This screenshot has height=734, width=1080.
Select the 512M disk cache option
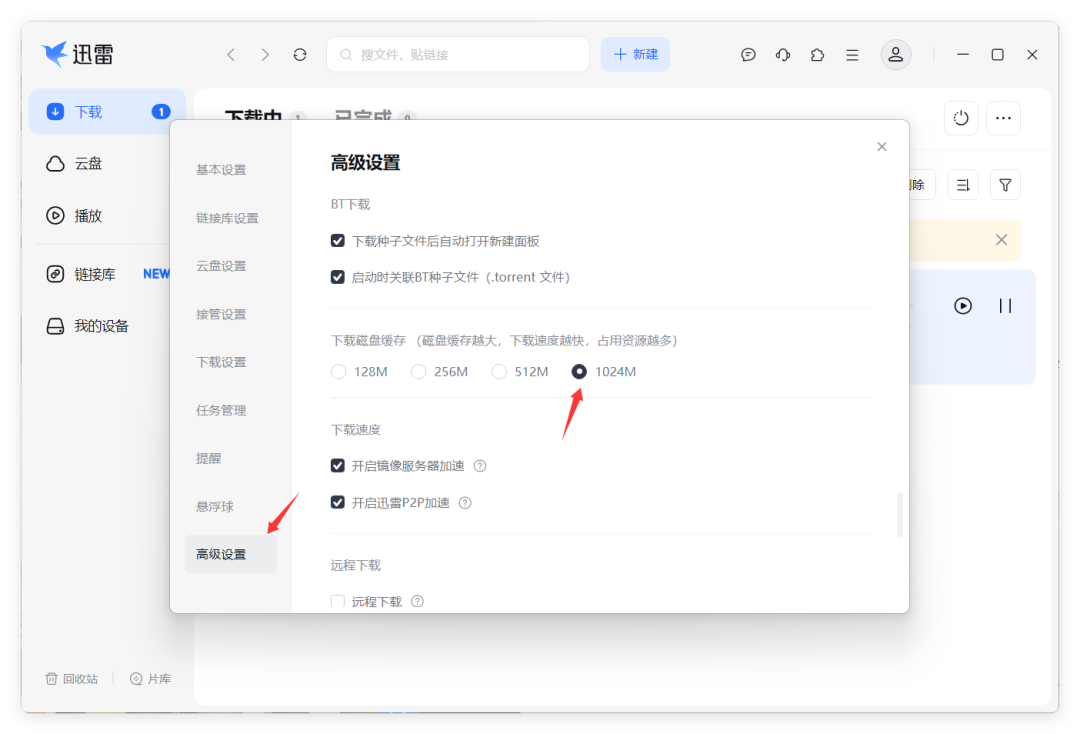tap(499, 372)
